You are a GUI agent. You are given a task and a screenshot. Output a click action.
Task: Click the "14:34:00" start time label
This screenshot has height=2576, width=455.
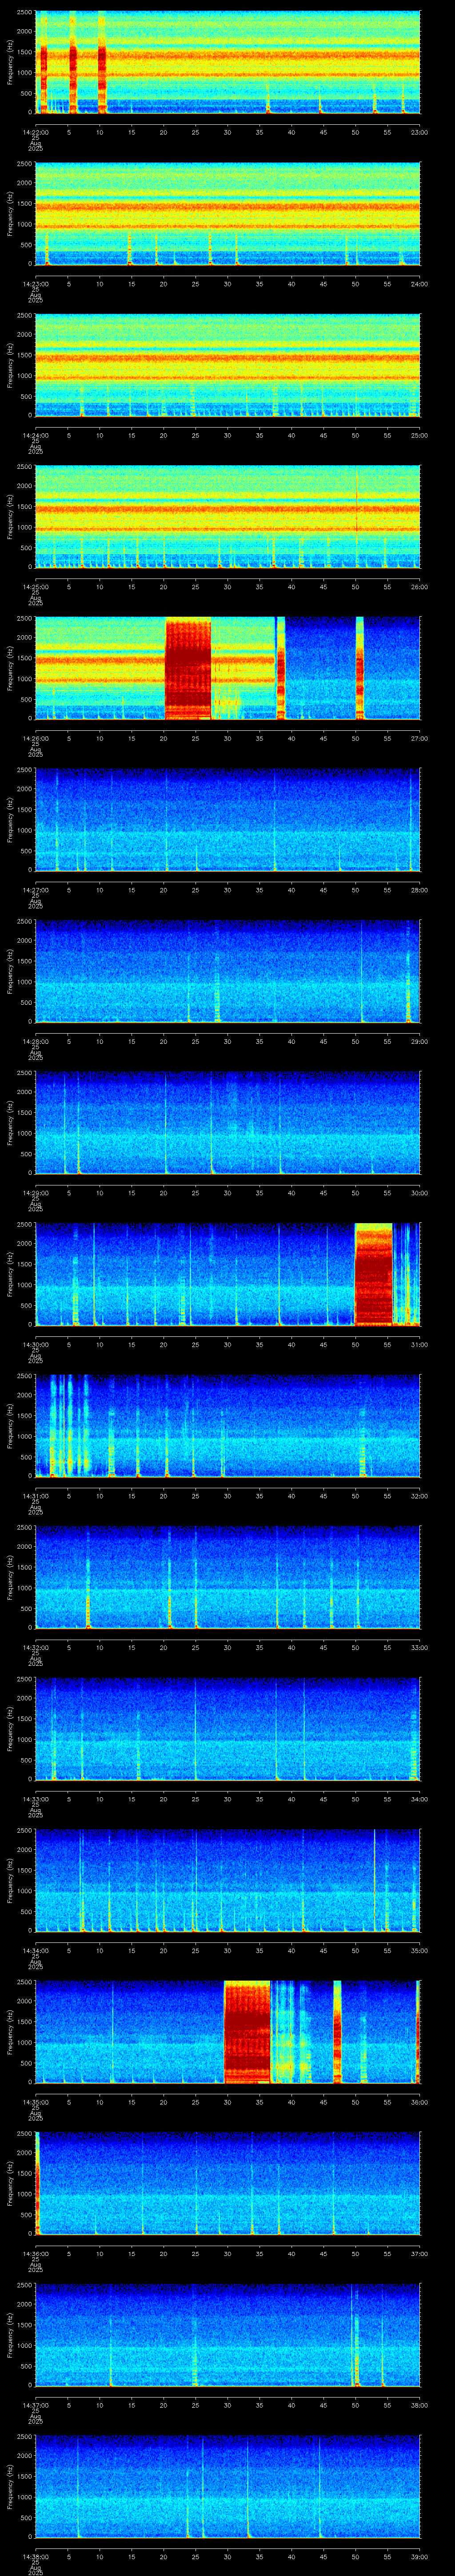(x=35, y=1950)
